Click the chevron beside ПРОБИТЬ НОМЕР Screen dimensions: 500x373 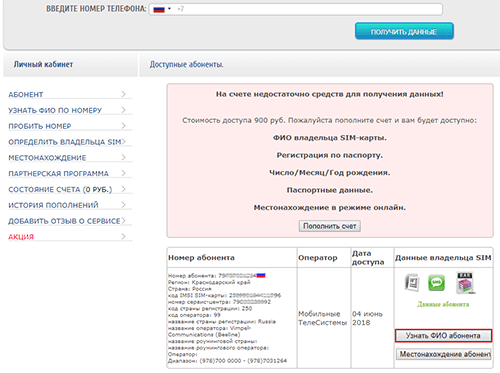tap(123, 126)
